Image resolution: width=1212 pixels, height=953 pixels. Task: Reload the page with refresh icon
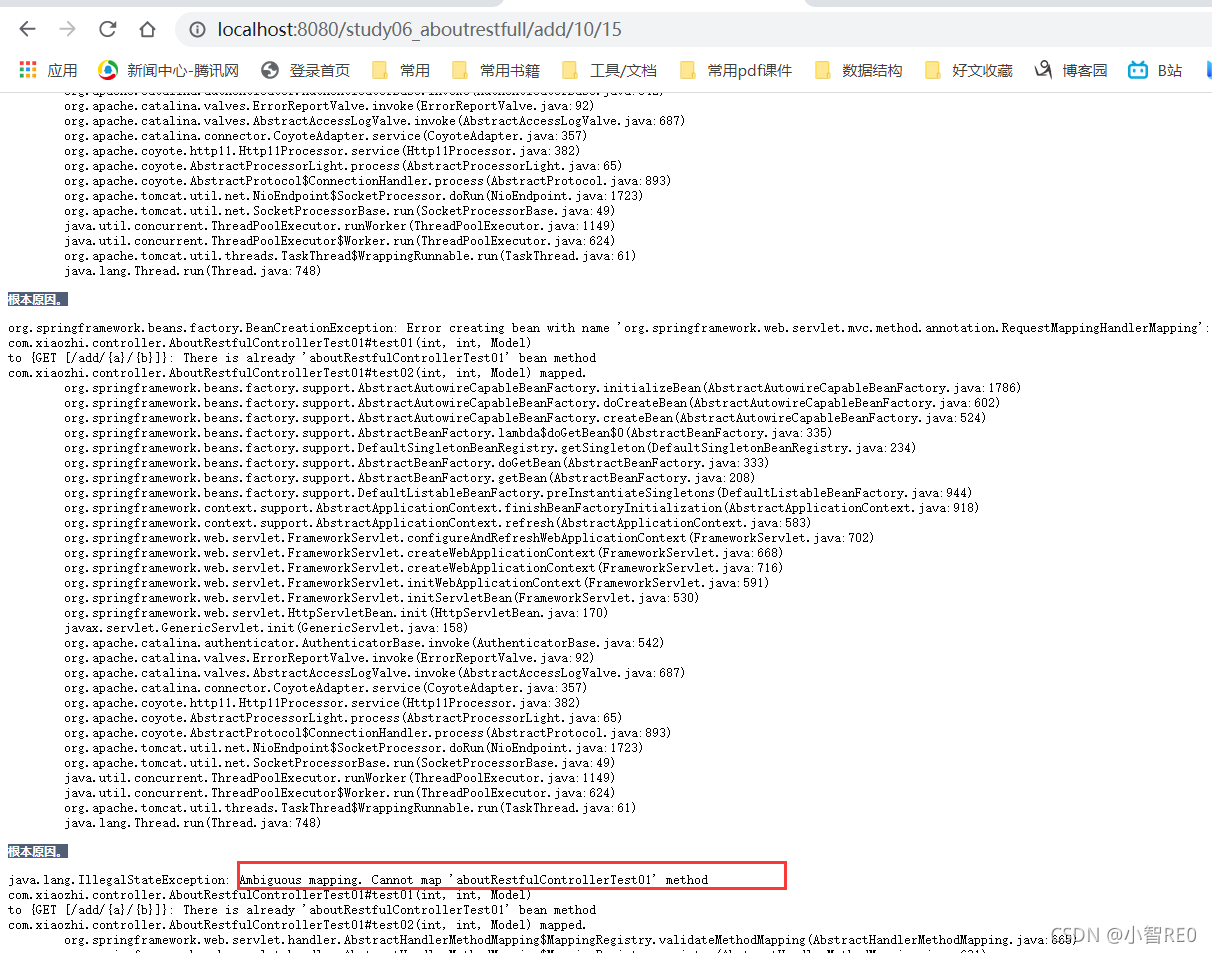[x=107, y=30]
